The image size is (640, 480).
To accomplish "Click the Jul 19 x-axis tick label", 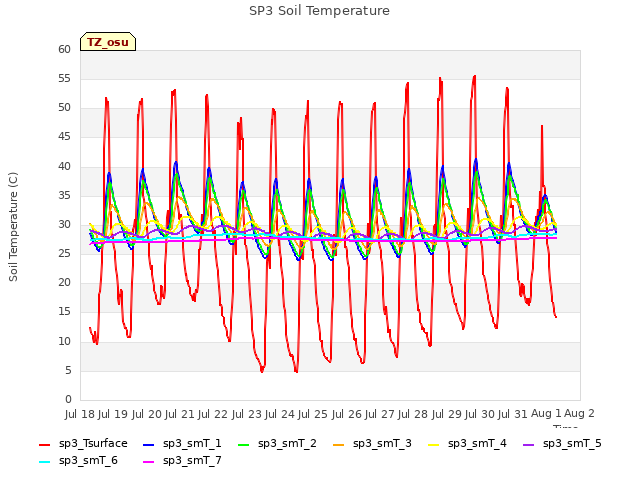I will tap(115, 414).
